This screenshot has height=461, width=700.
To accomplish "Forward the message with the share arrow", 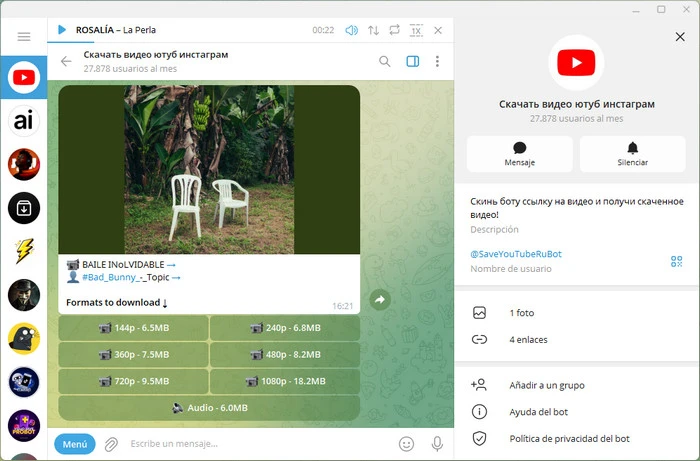I will click(380, 300).
